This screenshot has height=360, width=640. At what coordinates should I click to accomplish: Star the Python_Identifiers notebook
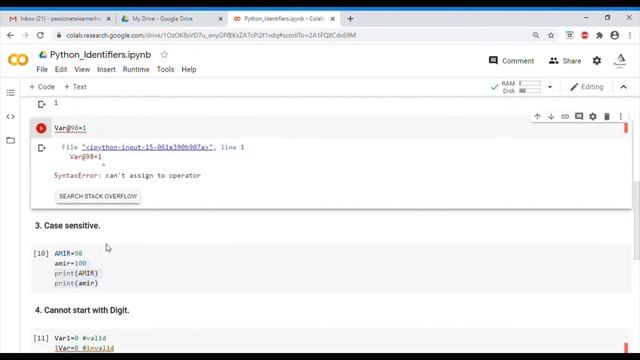pos(164,55)
